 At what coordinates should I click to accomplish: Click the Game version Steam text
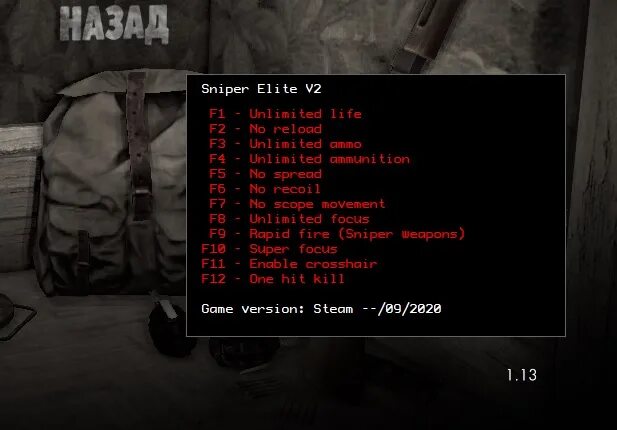point(321,309)
